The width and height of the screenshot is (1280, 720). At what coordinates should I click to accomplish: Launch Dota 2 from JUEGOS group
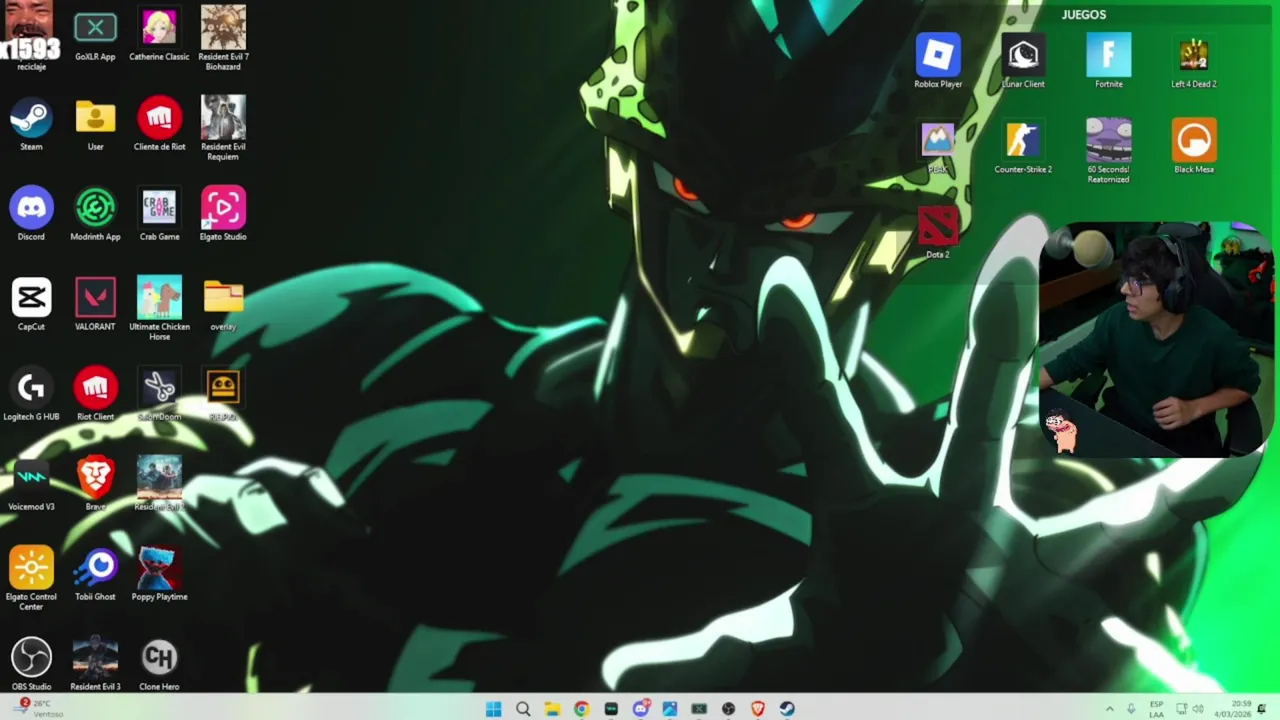[938, 232]
